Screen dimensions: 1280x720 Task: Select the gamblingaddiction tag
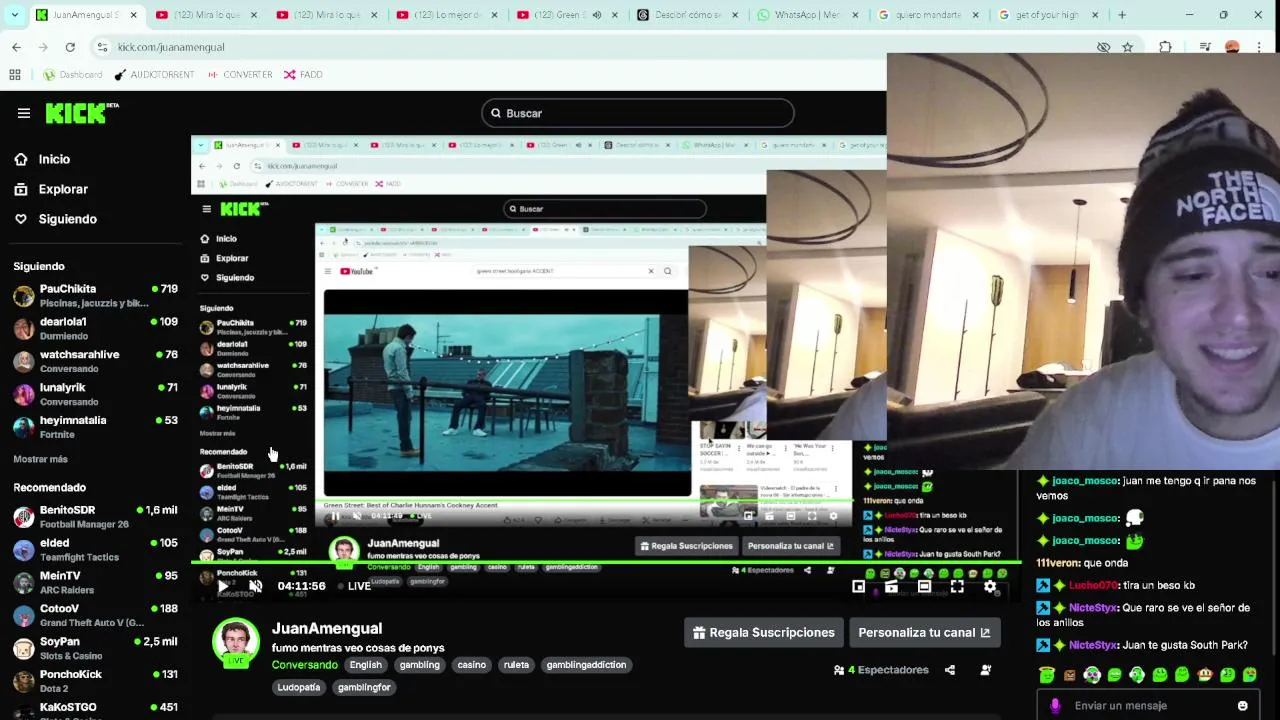(586, 665)
